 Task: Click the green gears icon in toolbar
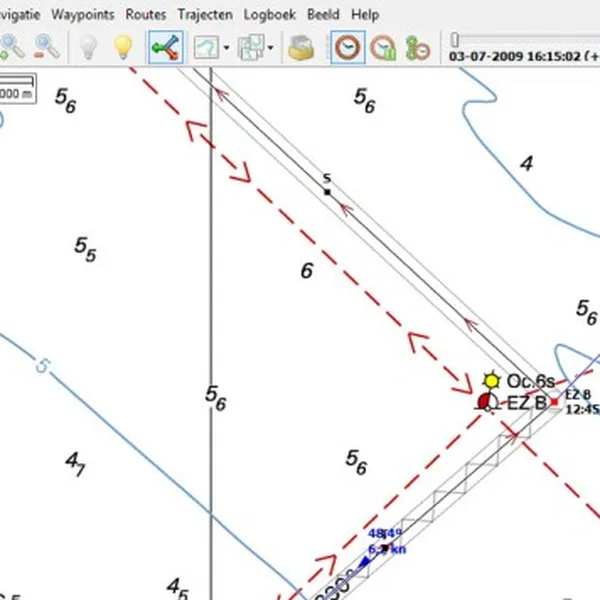tap(417, 46)
